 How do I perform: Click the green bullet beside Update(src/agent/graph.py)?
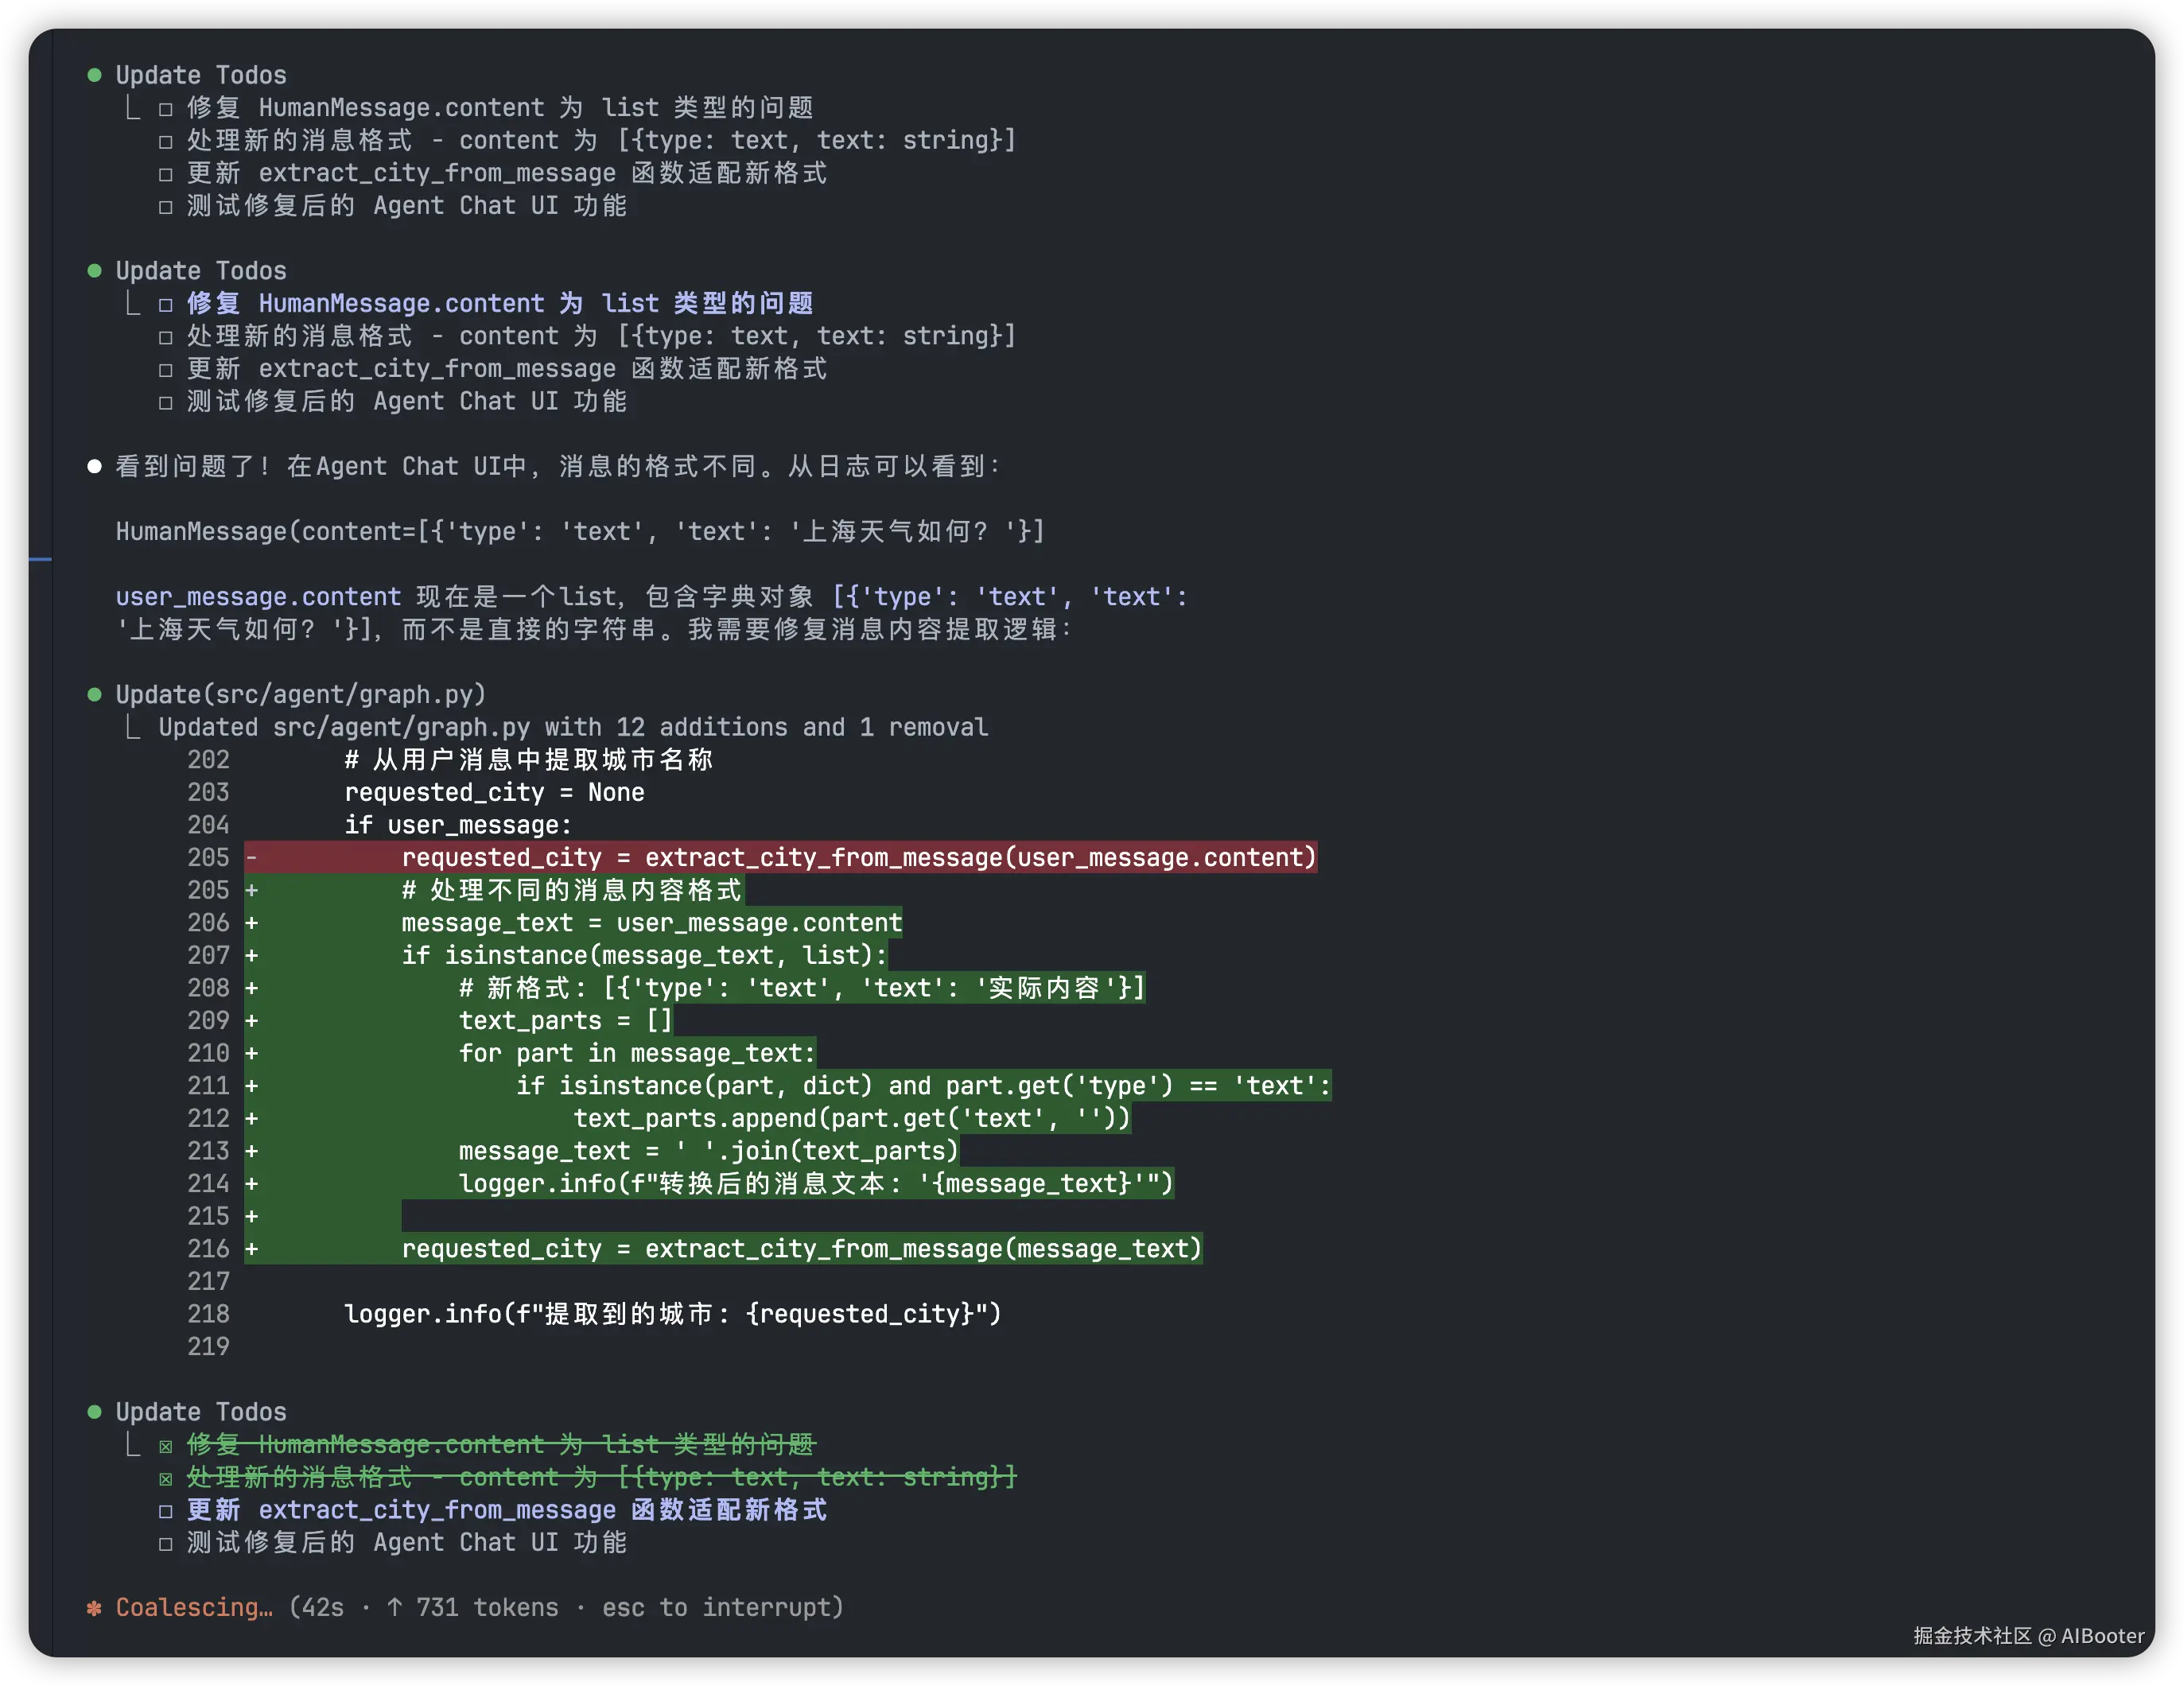pyautogui.click(x=94, y=694)
